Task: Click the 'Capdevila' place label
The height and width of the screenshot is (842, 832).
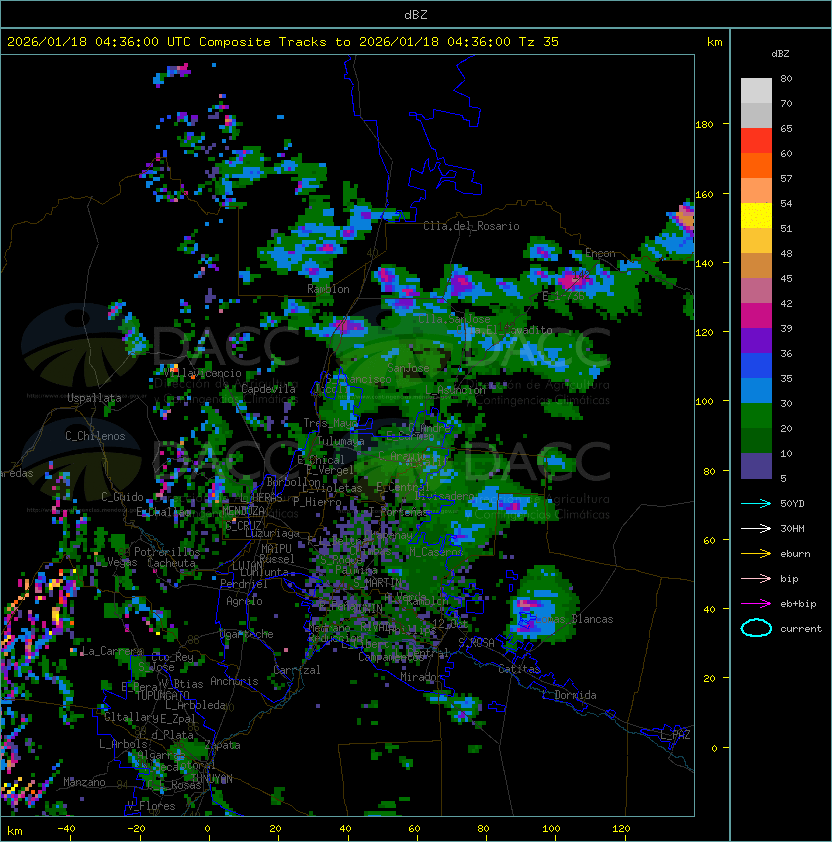Action: [x=268, y=389]
